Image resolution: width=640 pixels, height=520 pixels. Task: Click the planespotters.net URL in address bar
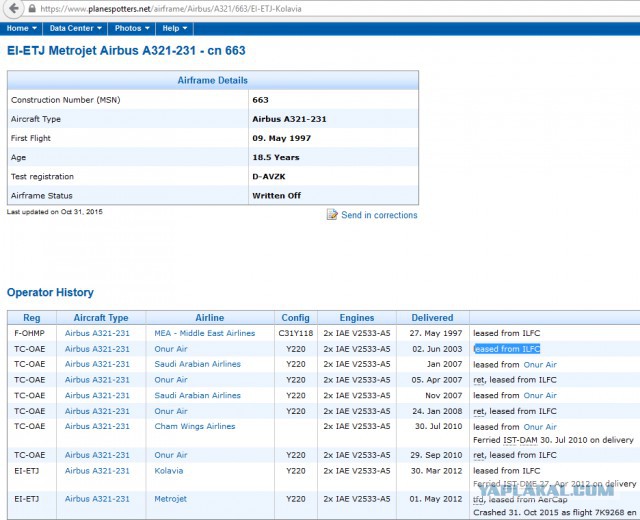pos(171,9)
